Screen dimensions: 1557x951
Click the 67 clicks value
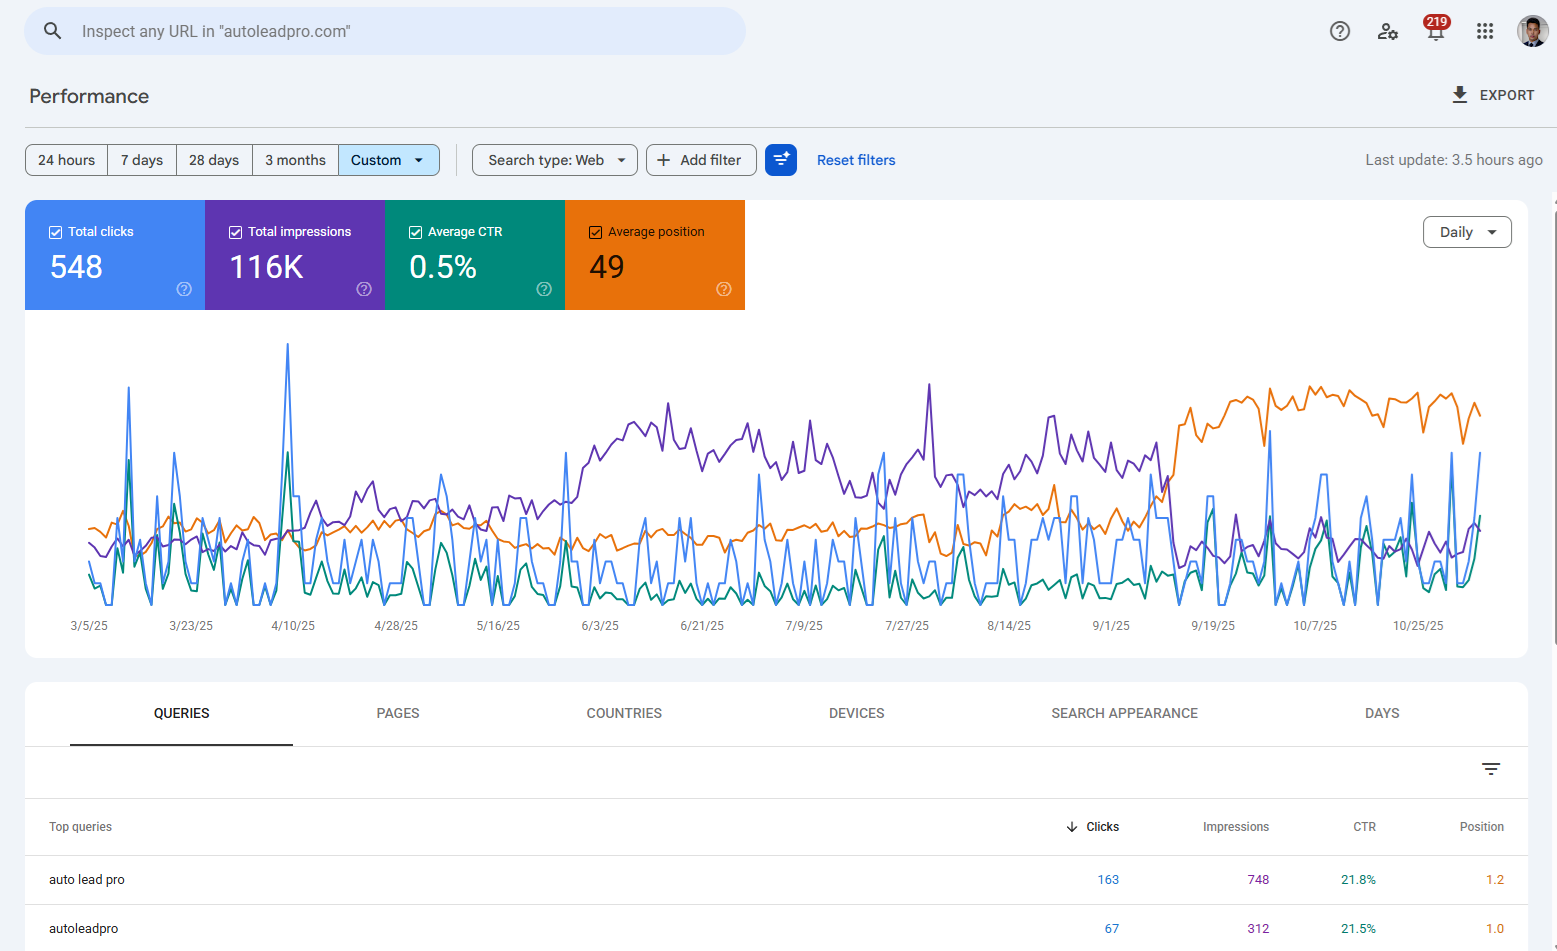pos(1112,929)
